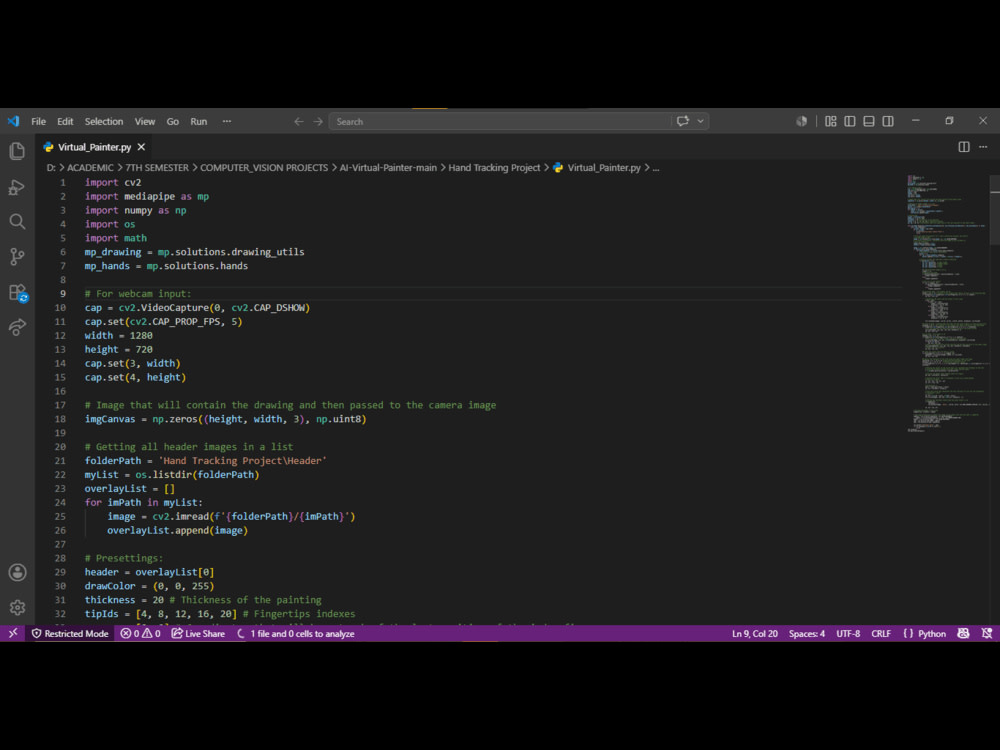
Task: Toggle the primary side bar
Action: [849, 121]
